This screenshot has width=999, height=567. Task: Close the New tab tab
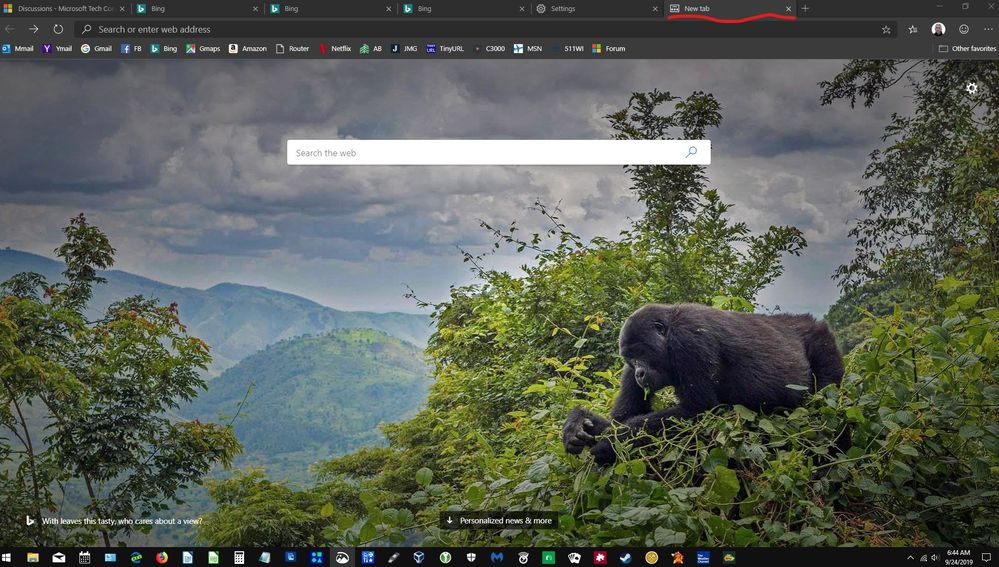tap(788, 9)
